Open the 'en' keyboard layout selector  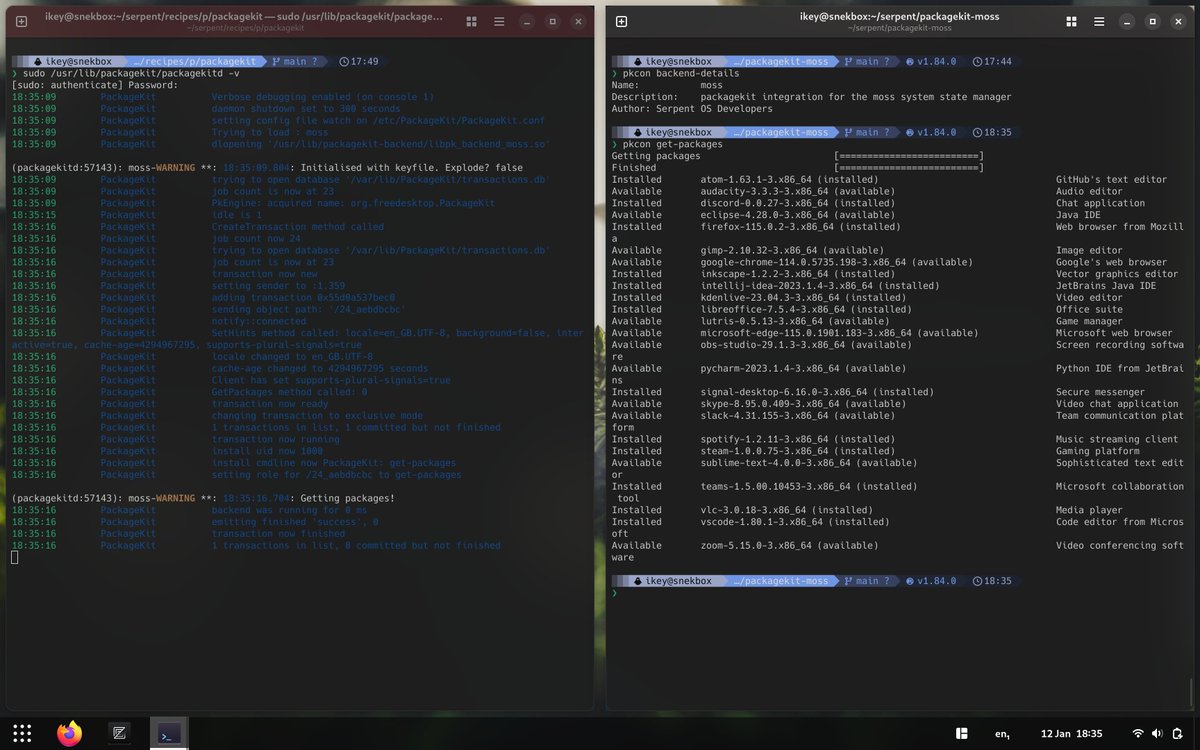[x=1003, y=733]
